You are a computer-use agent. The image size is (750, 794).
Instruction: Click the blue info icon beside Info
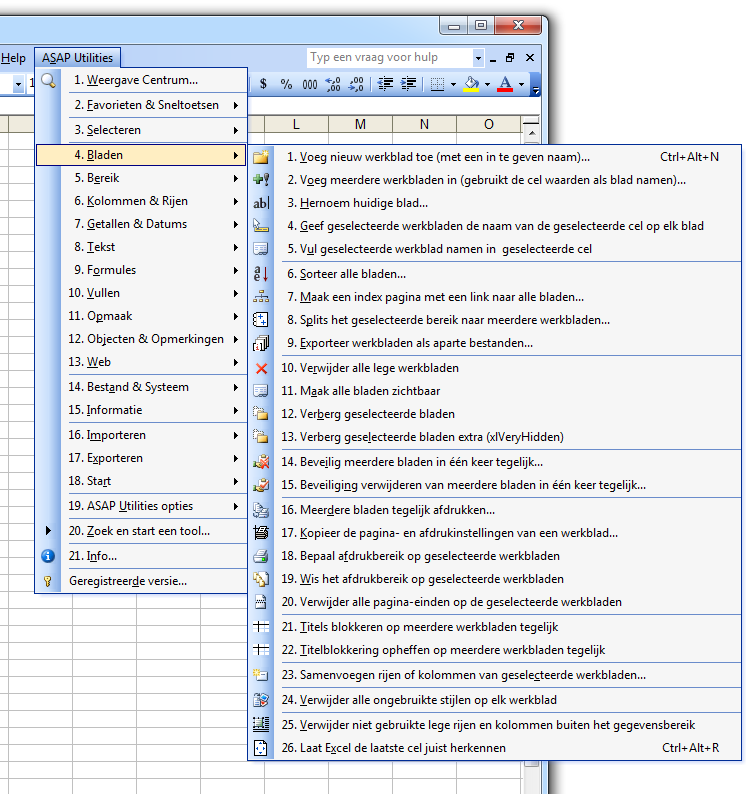(48, 556)
